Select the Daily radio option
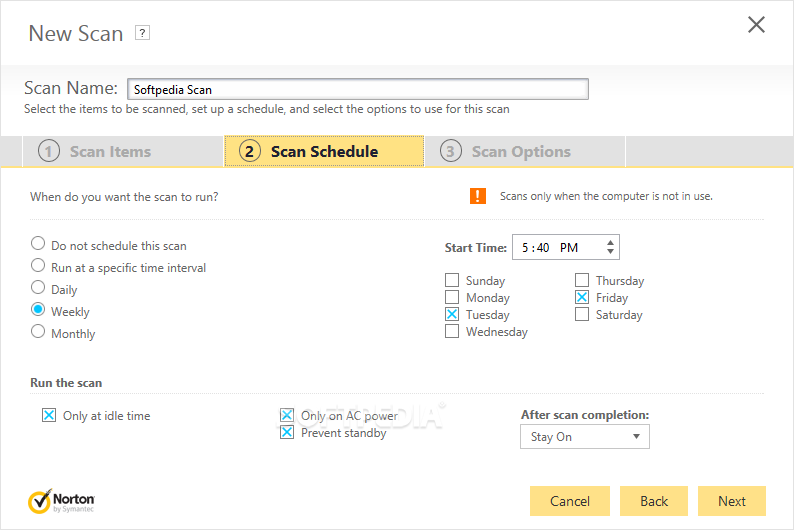 (x=38, y=288)
